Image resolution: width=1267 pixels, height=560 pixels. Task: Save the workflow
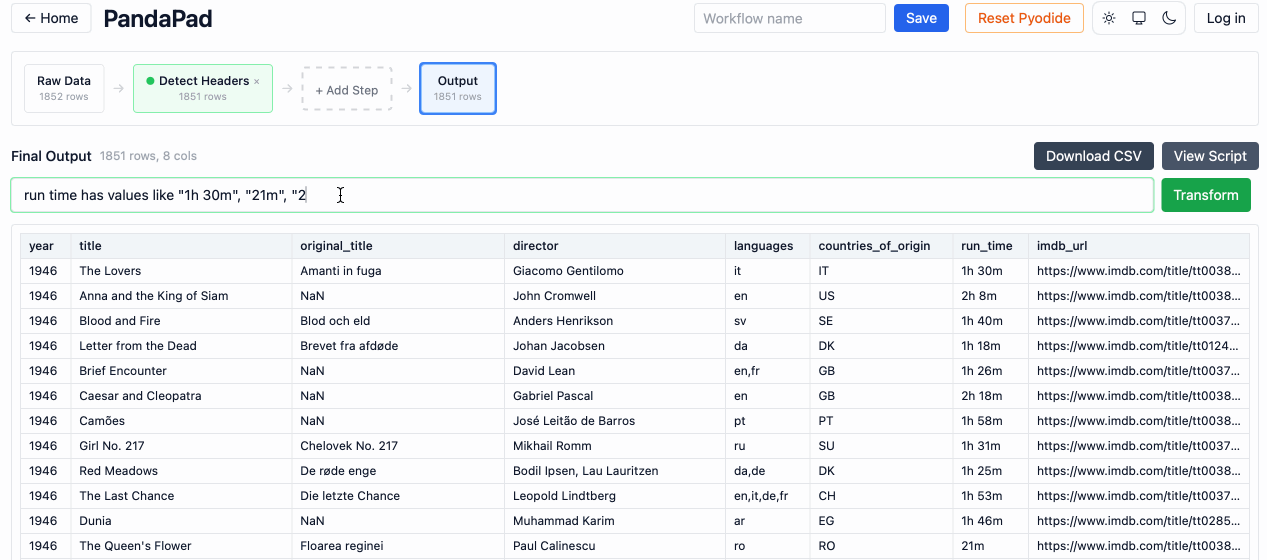pyautogui.click(x=920, y=18)
